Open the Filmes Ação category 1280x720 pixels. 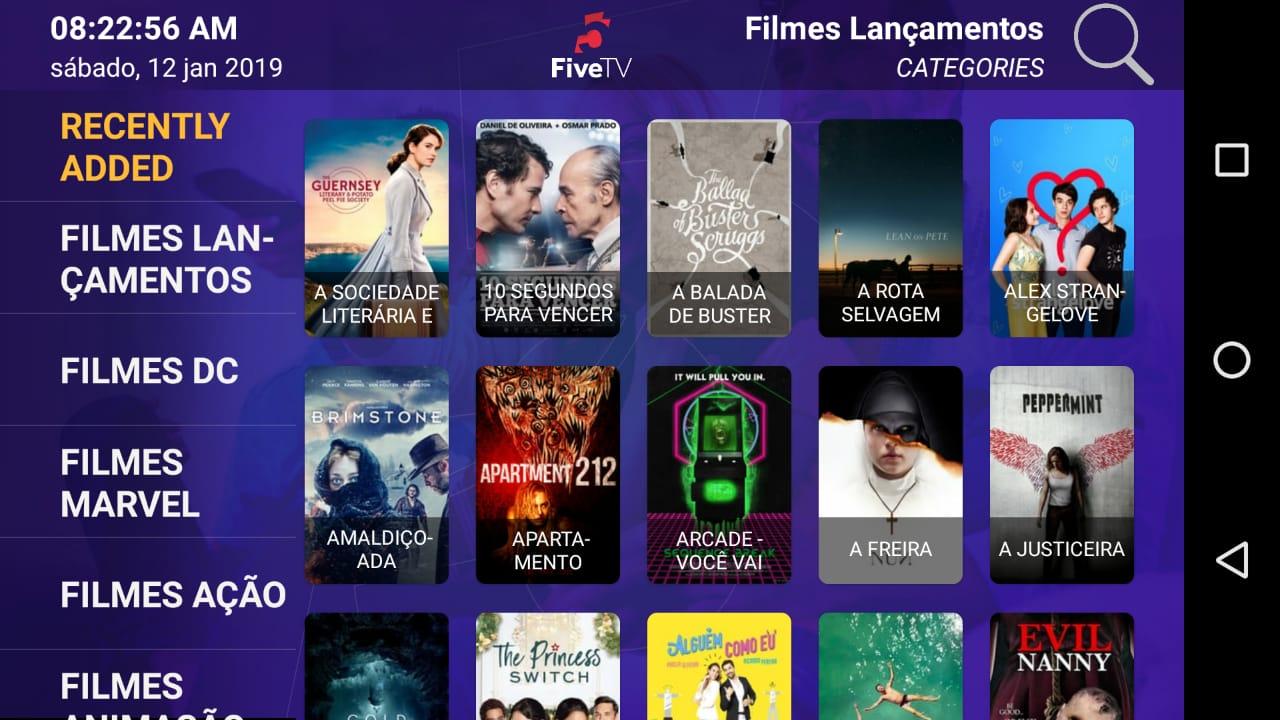click(173, 594)
